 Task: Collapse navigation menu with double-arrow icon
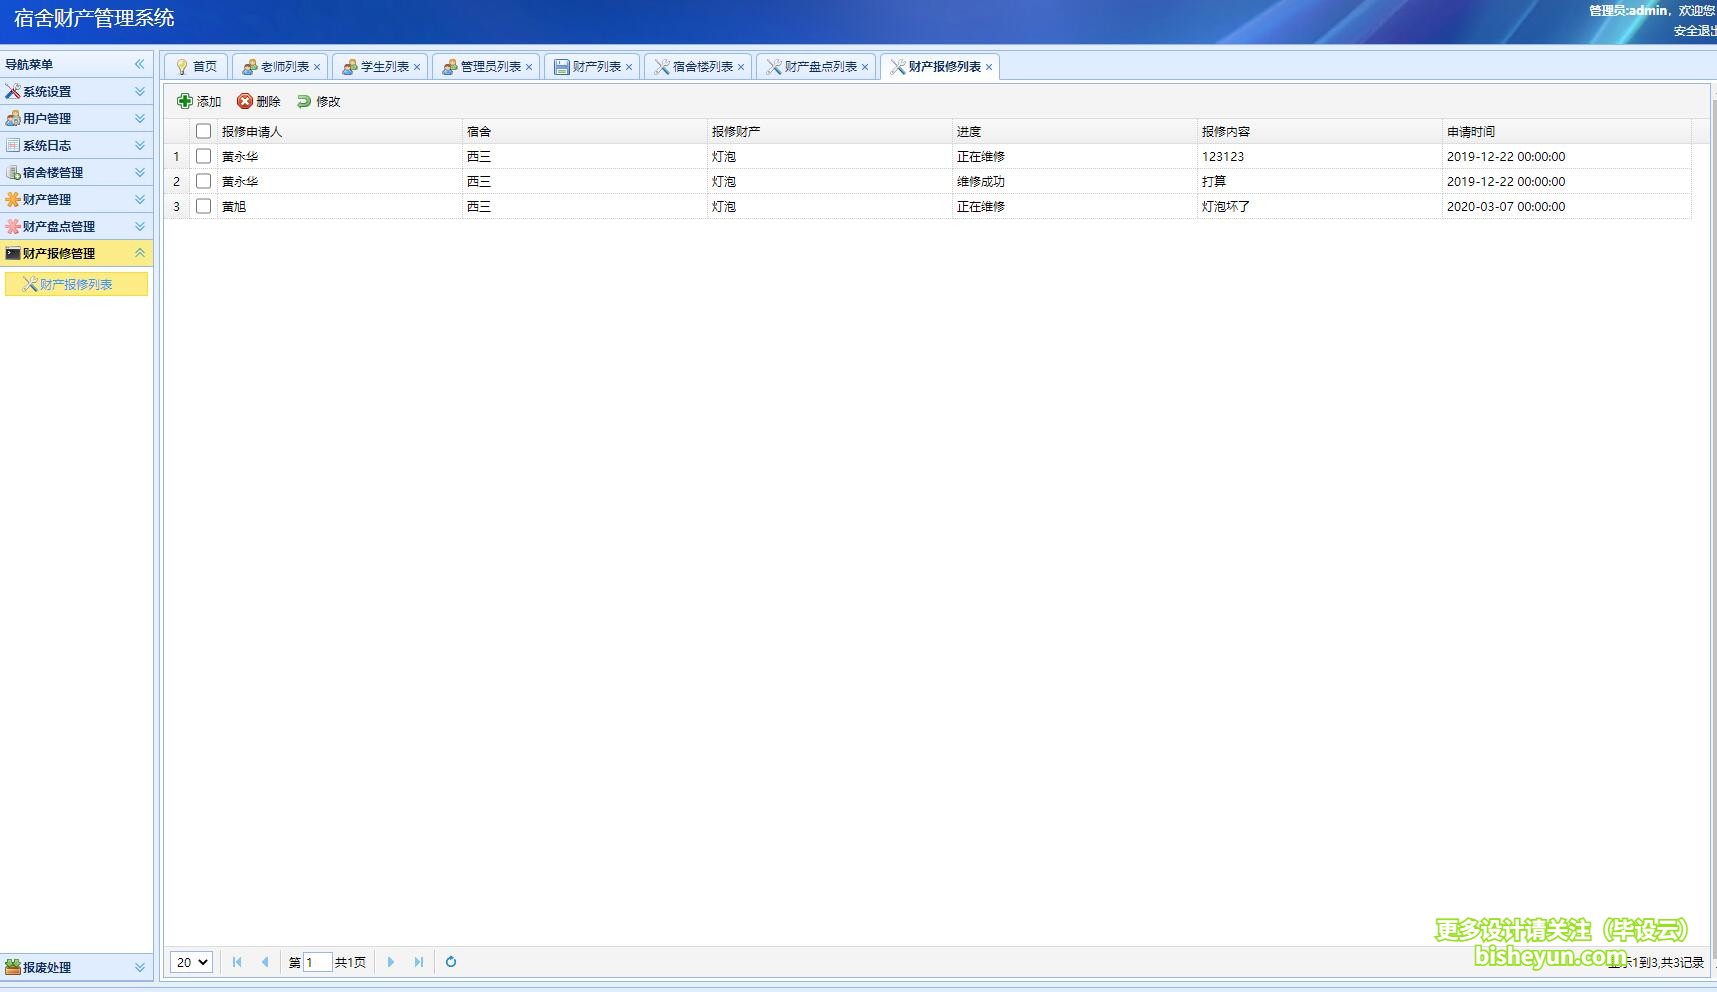[x=140, y=64]
